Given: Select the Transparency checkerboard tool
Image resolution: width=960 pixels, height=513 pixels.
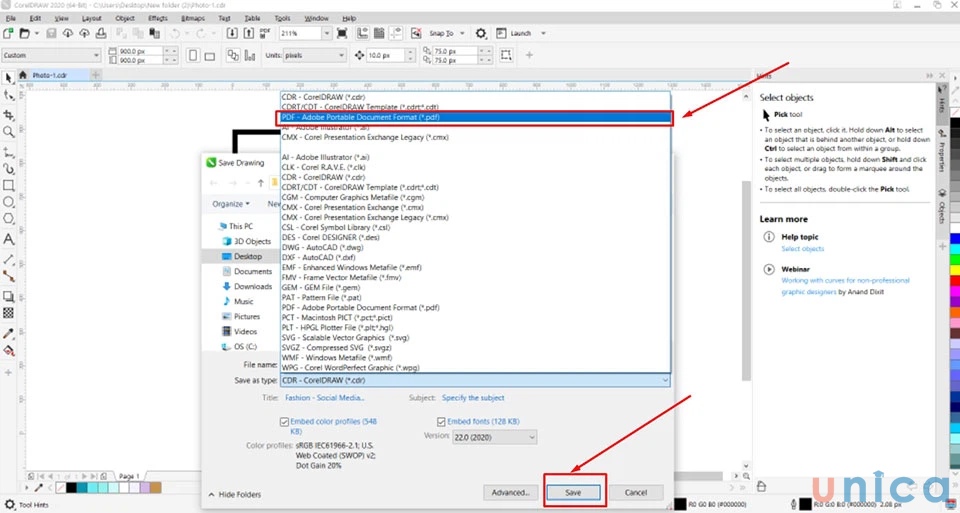Looking at the screenshot, I should point(9,313).
